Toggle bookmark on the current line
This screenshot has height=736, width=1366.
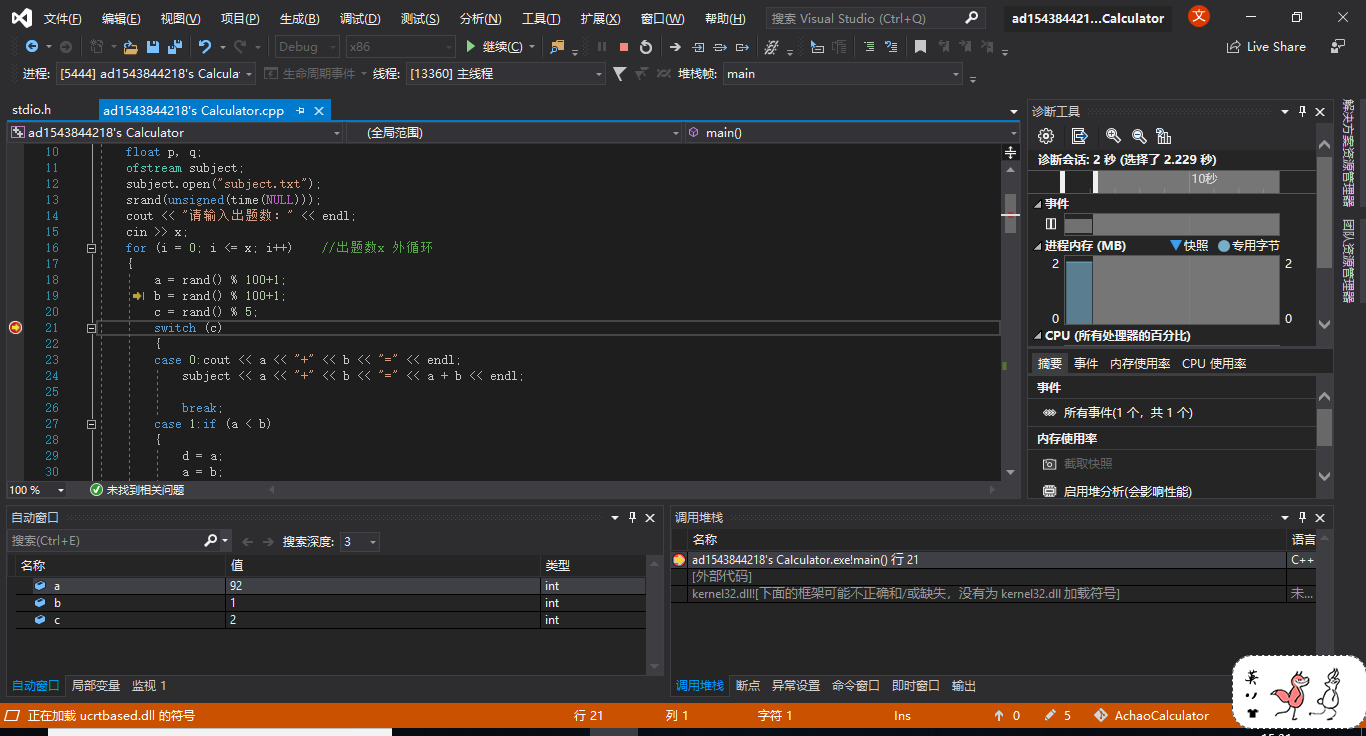(x=920, y=47)
